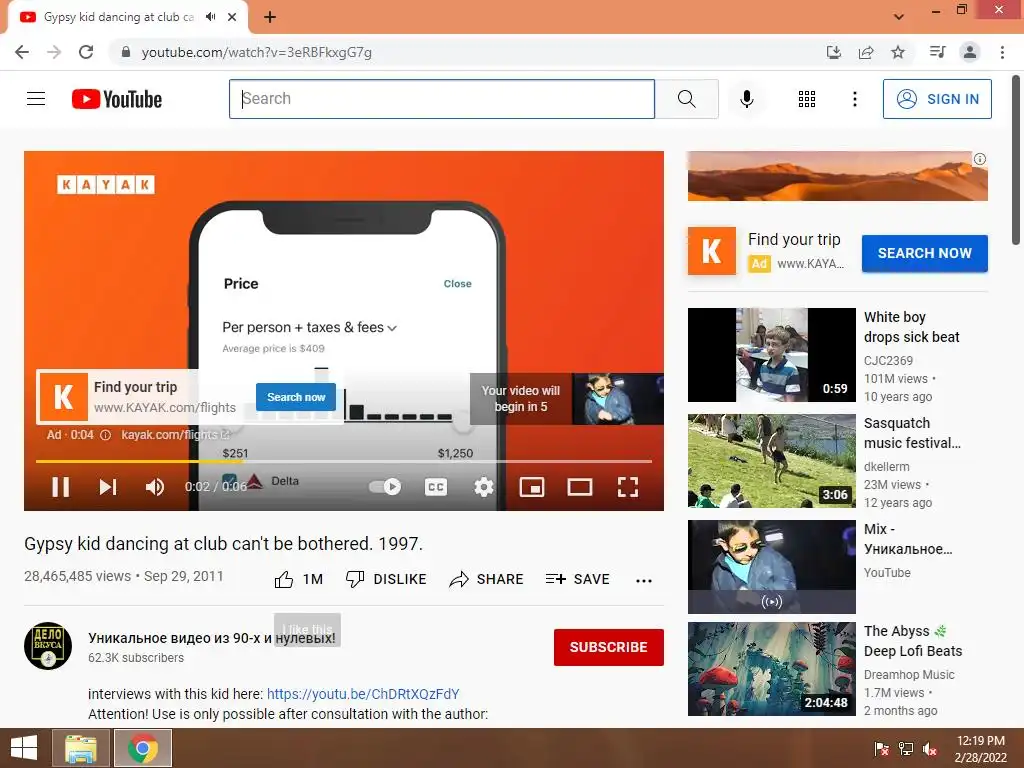This screenshot has width=1024, height=768.
Task: Go back in browser history
Action: click(x=22, y=52)
